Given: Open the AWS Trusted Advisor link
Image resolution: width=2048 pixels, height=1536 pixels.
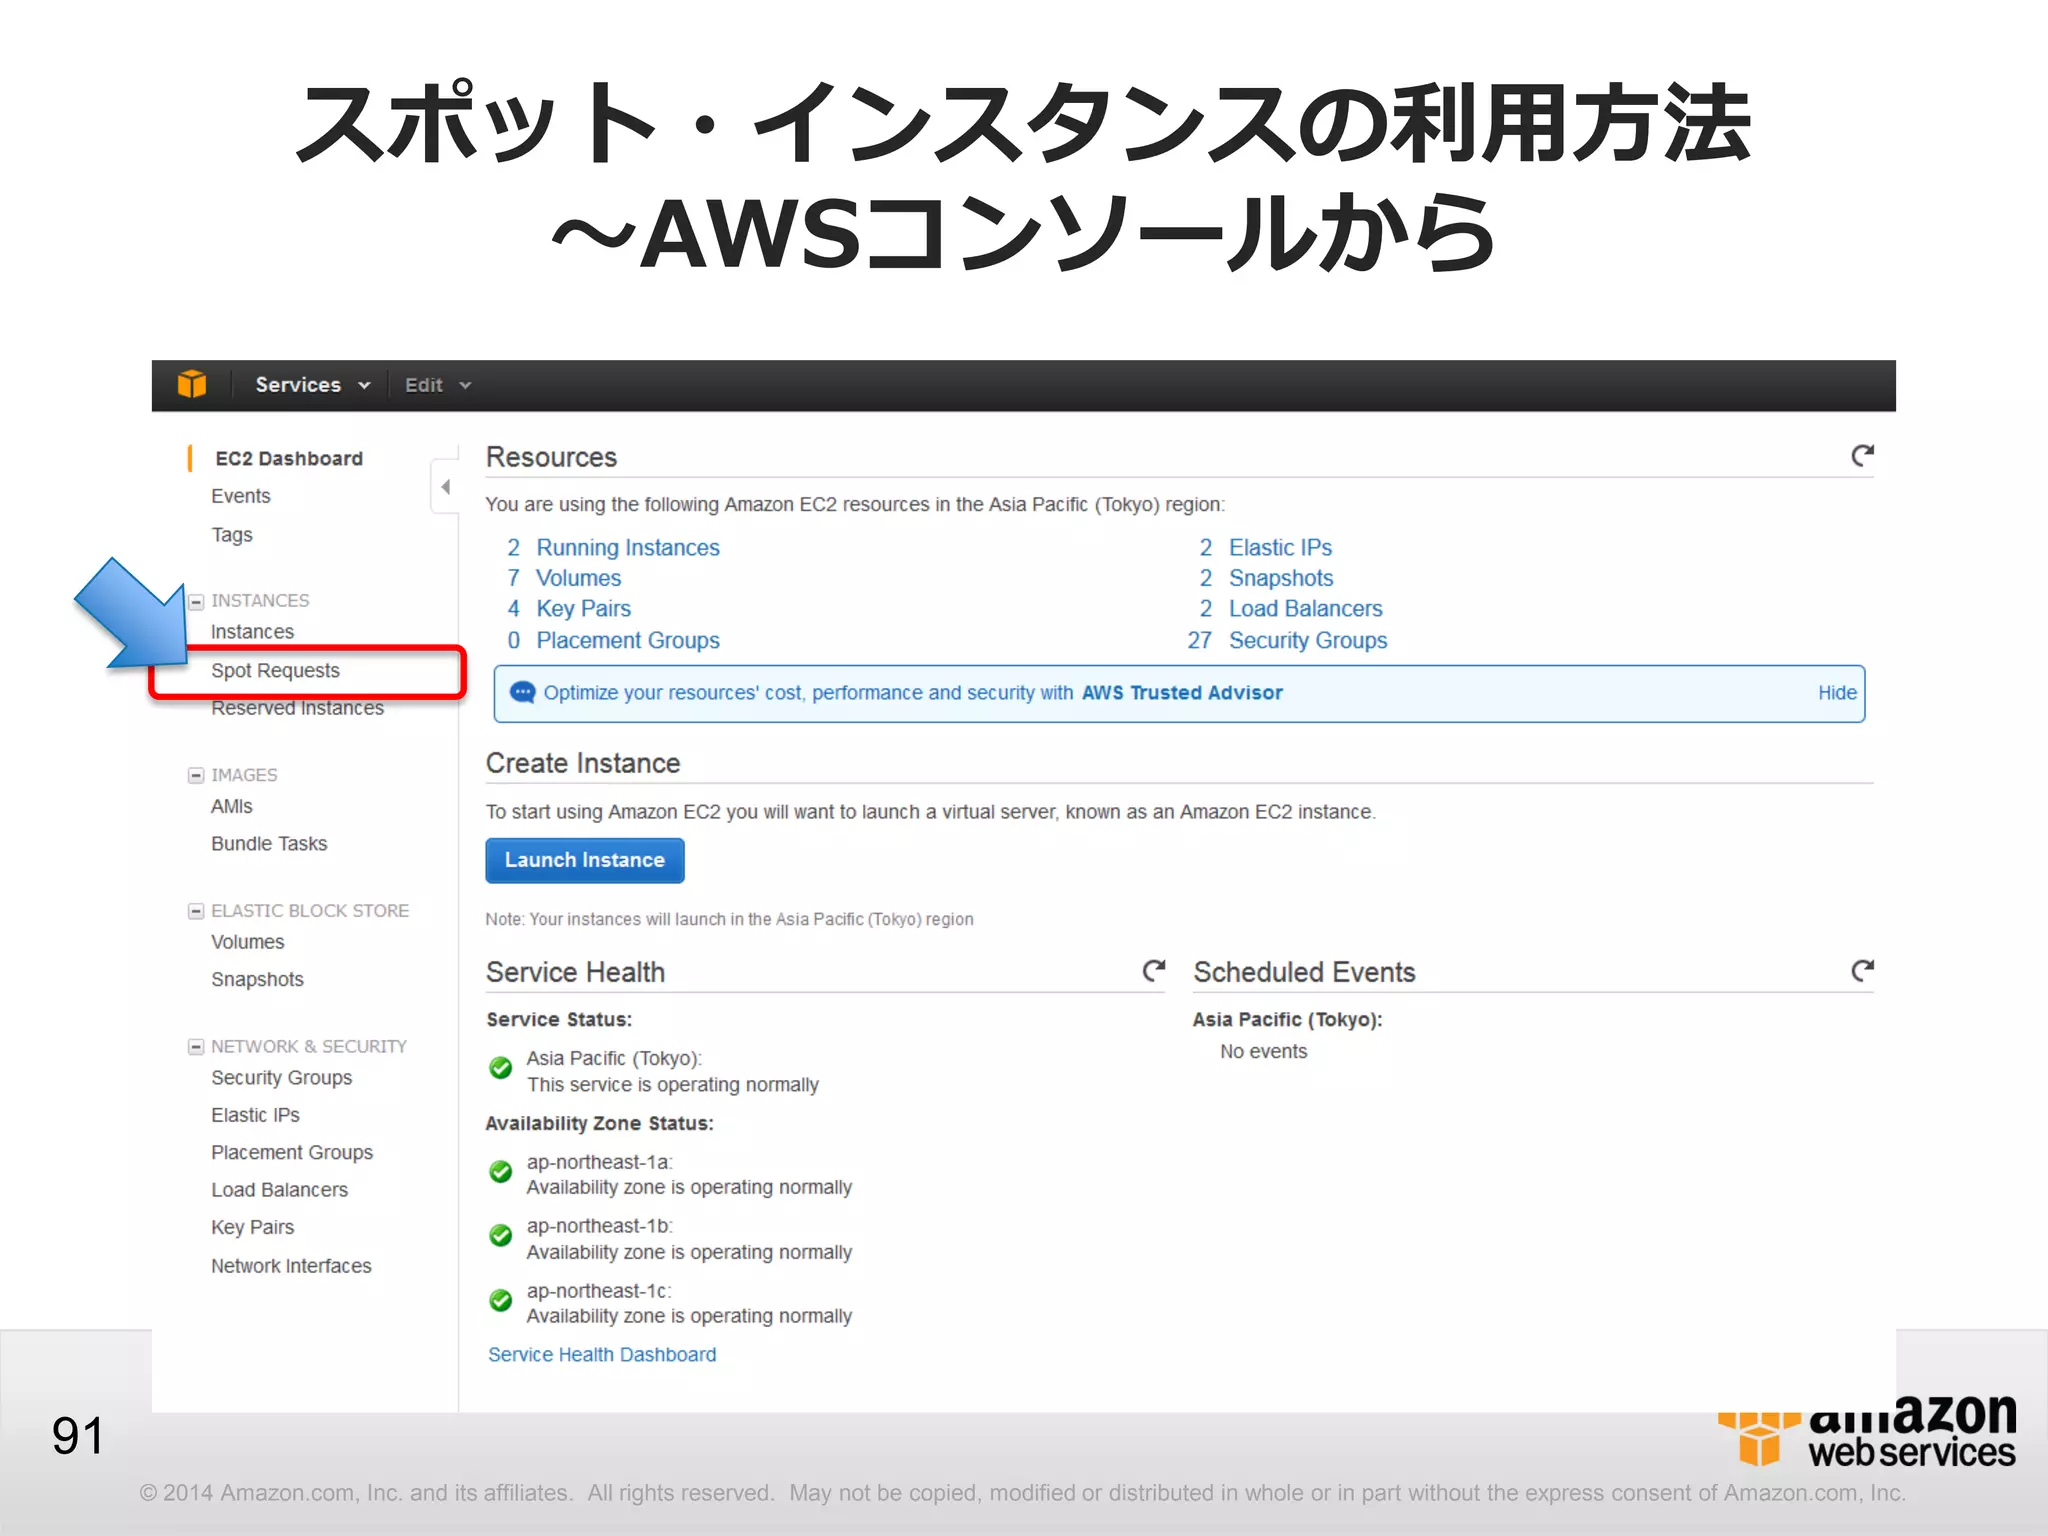Looking at the screenshot, I should (x=1182, y=693).
